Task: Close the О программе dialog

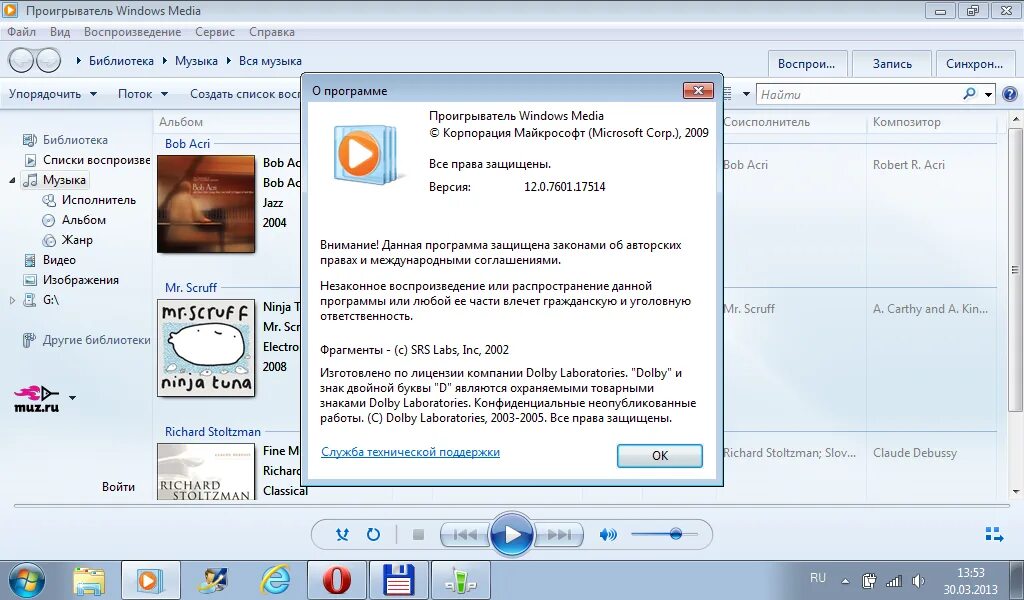Action: coord(698,90)
